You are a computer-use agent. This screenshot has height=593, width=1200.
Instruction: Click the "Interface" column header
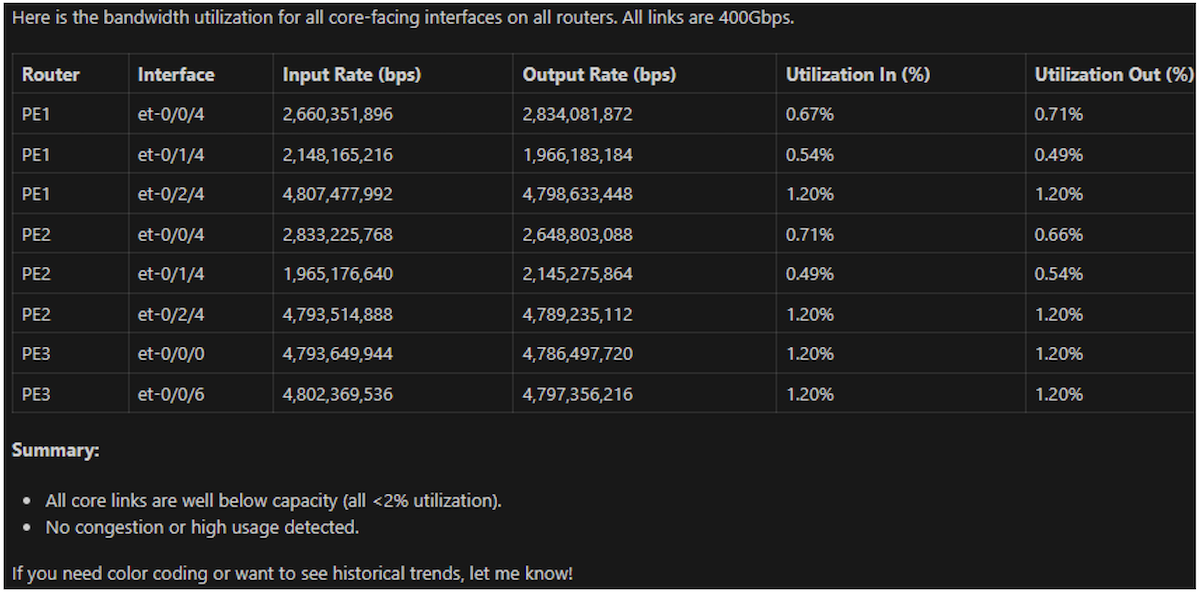pyautogui.click(x=176, y=75)
